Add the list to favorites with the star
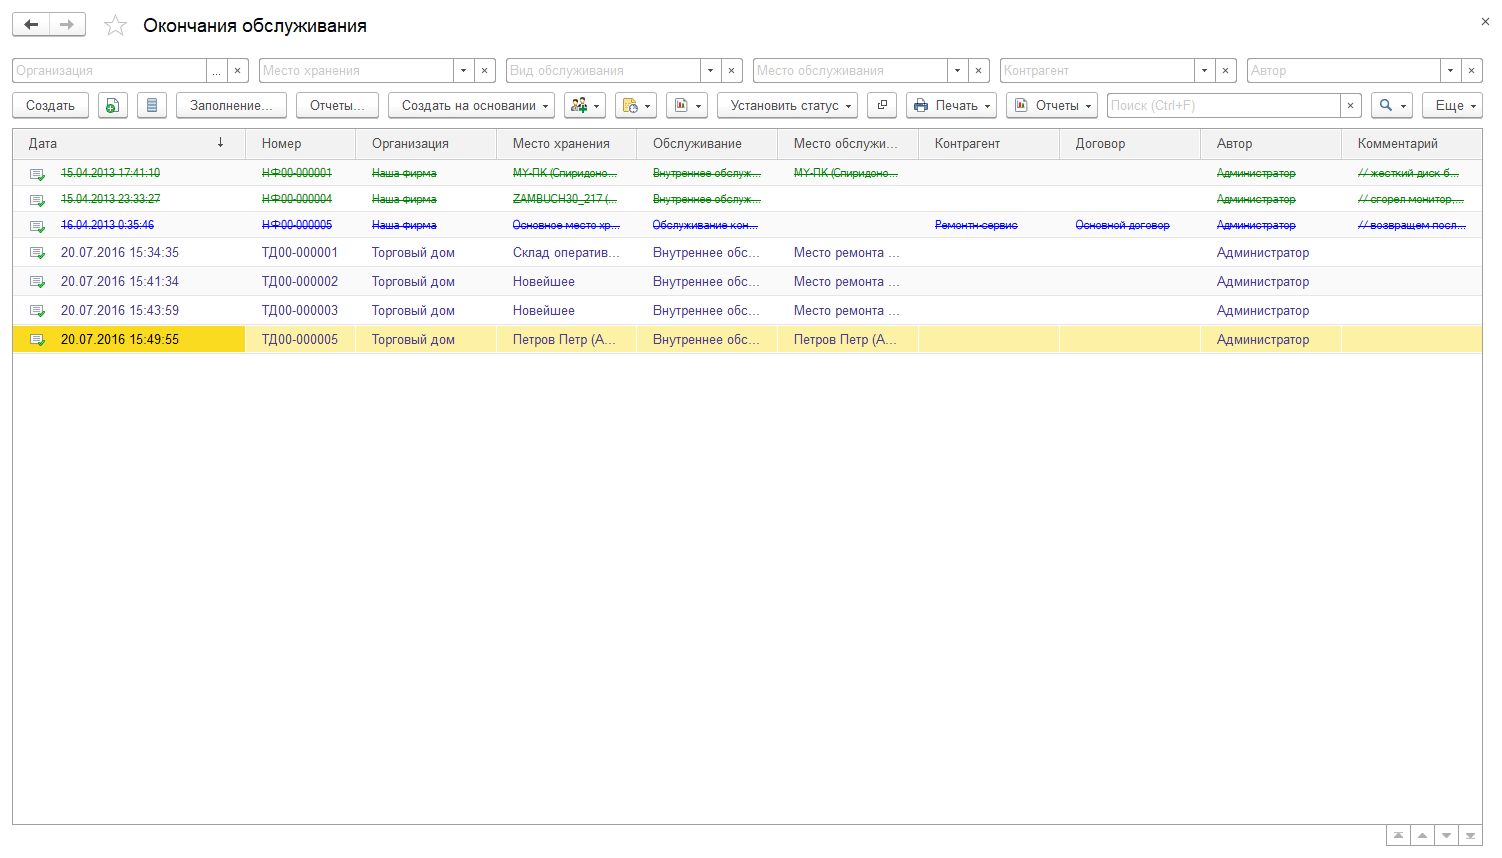 [116, 26]
